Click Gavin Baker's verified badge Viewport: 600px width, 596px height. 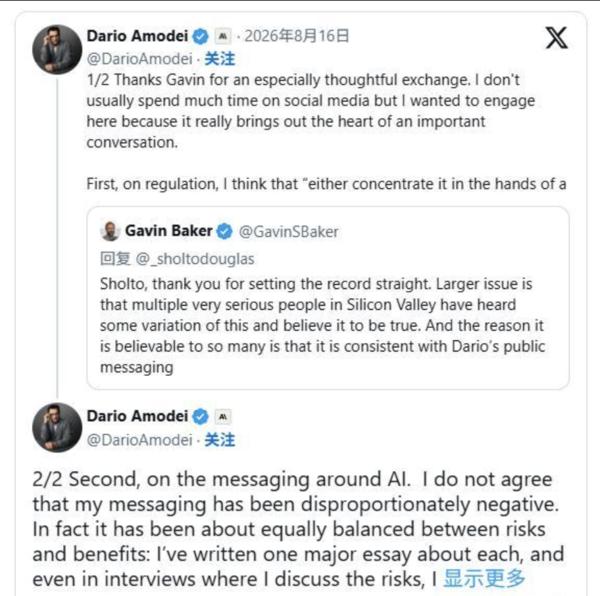[x=225, y=231]
